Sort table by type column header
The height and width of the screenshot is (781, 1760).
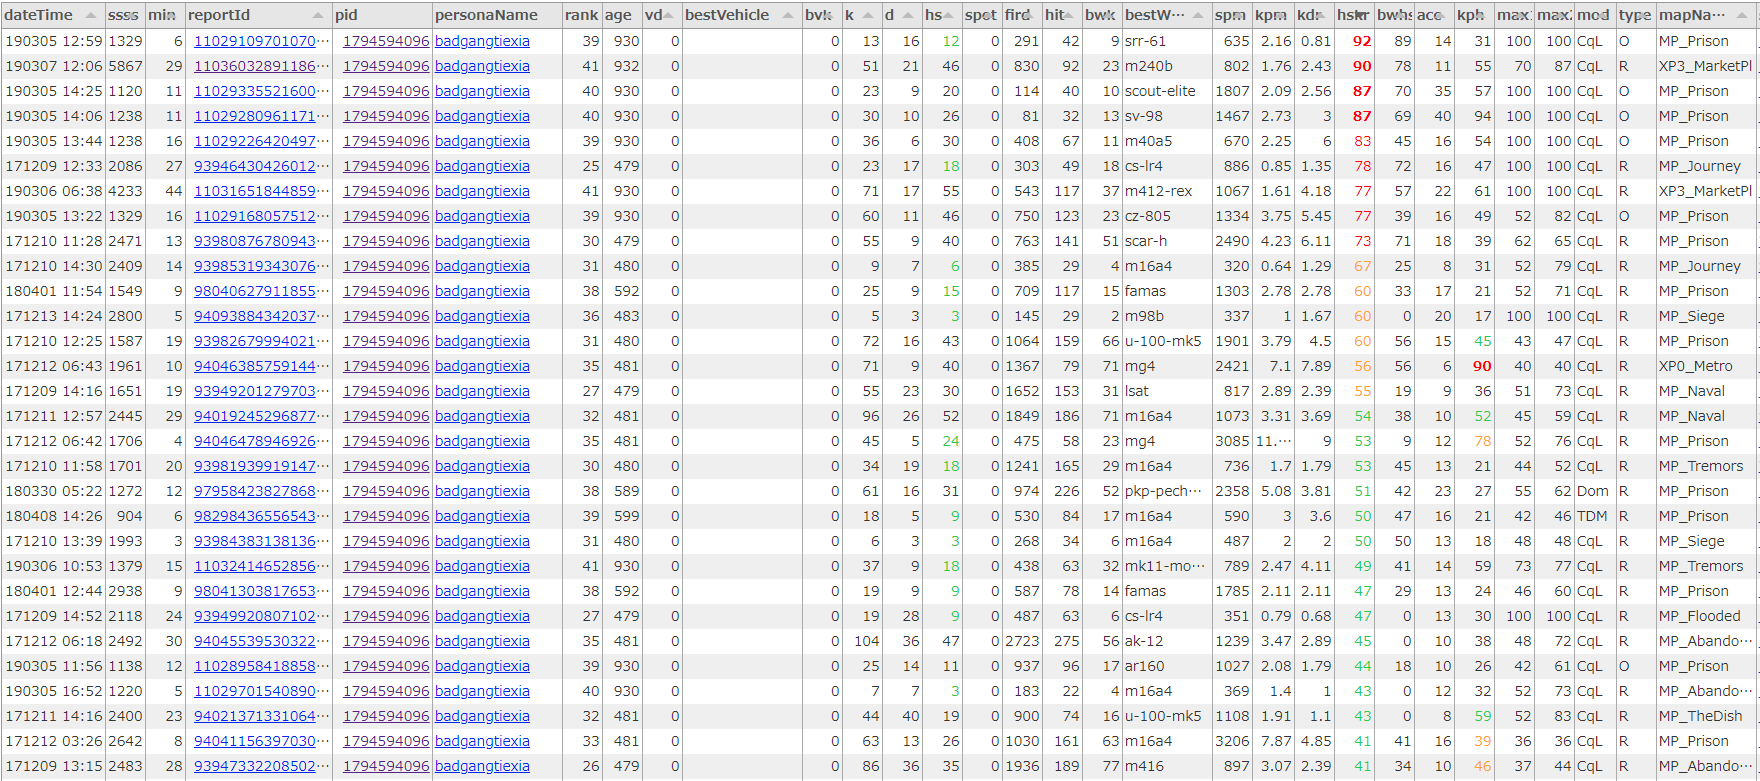(x=1636, y=15)
